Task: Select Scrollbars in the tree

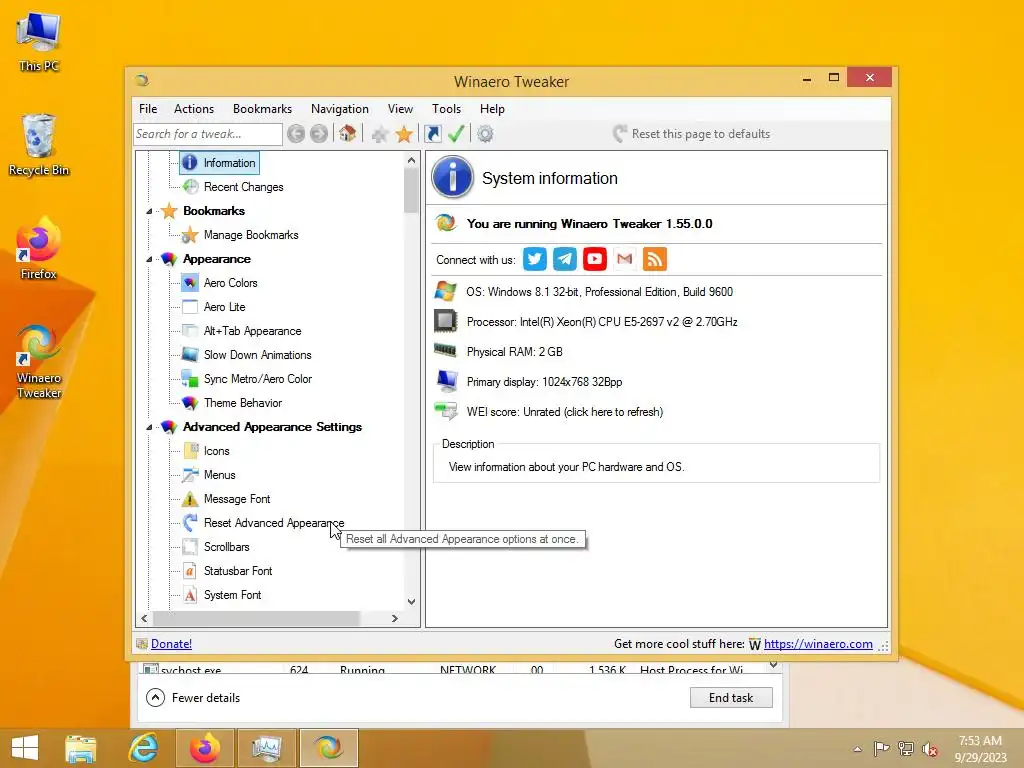Action: [227, 547]
